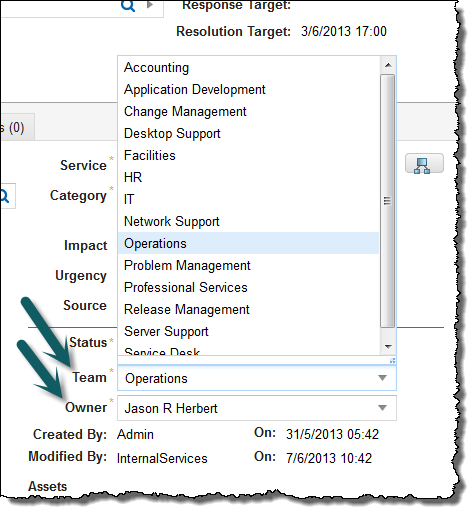Open the Team dropdown arrow
The width and height of the screenshot is (476, 514).
382,378
